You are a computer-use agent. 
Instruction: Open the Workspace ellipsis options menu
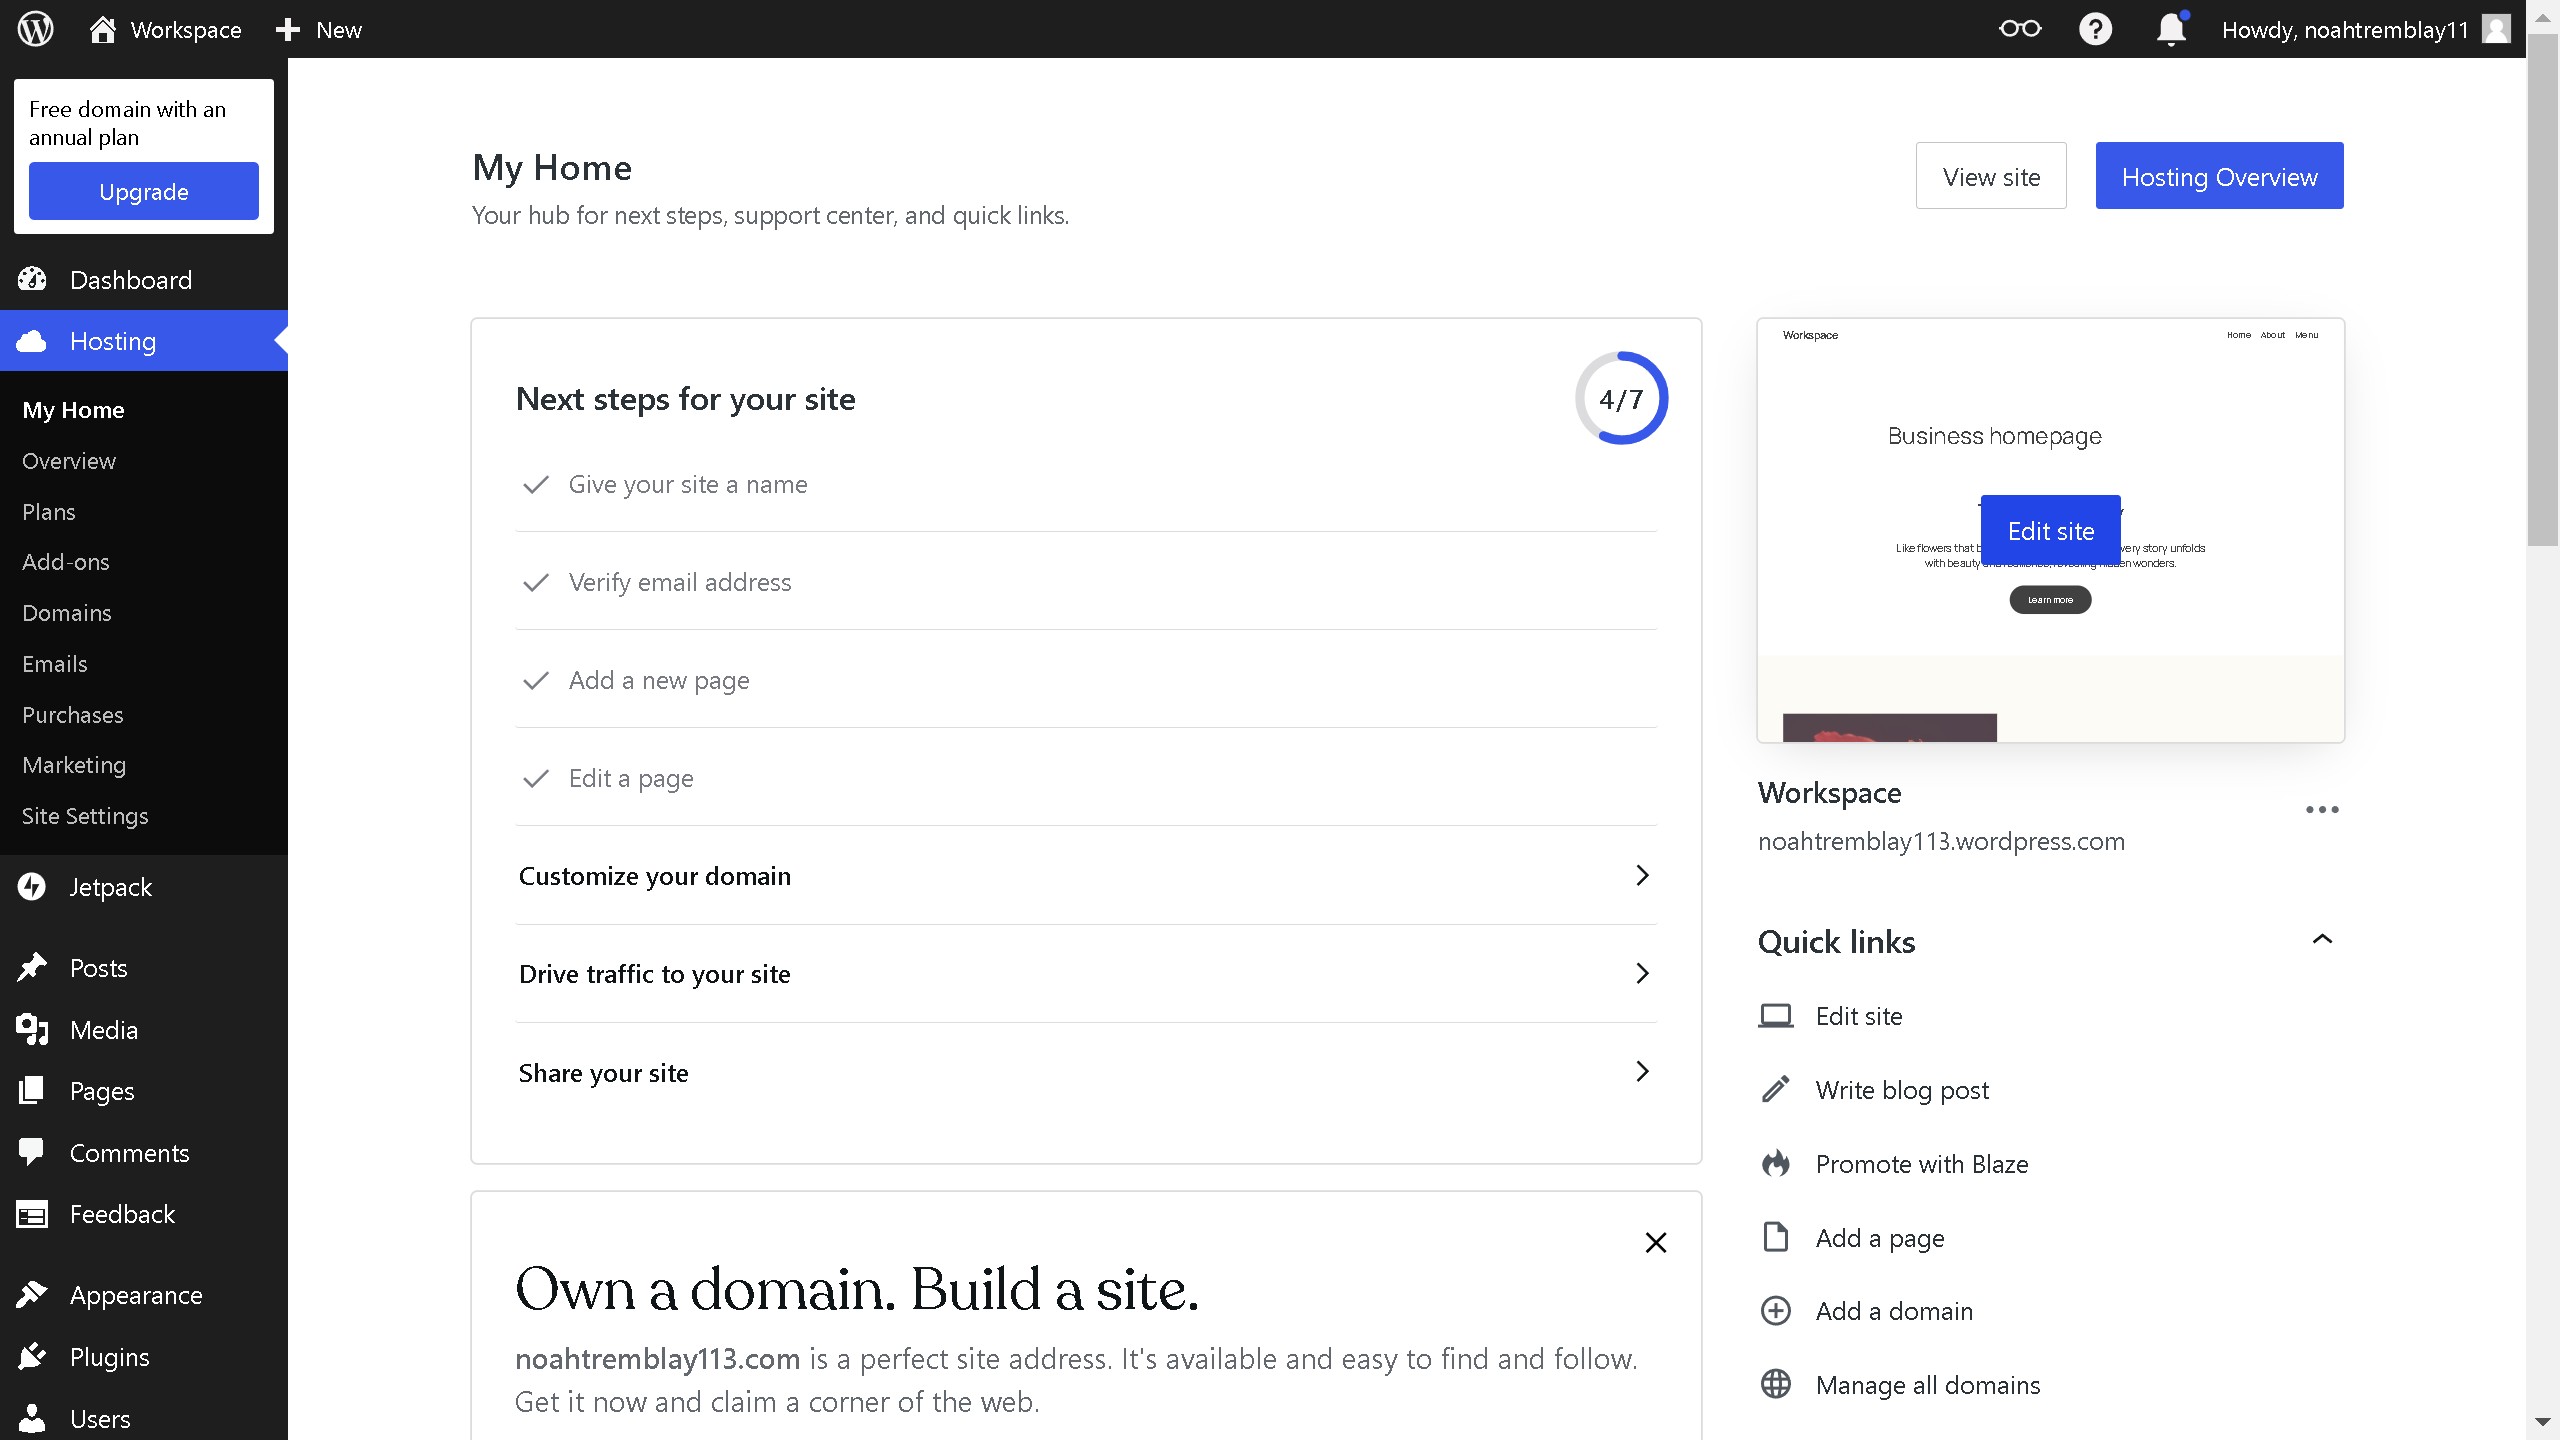pos(2322,809)
